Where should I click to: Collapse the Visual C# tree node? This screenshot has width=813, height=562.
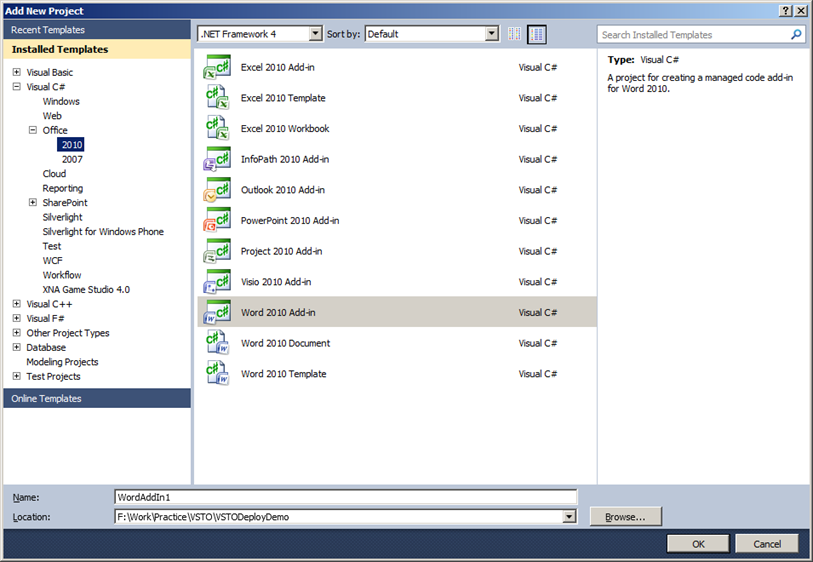[17, 87]
